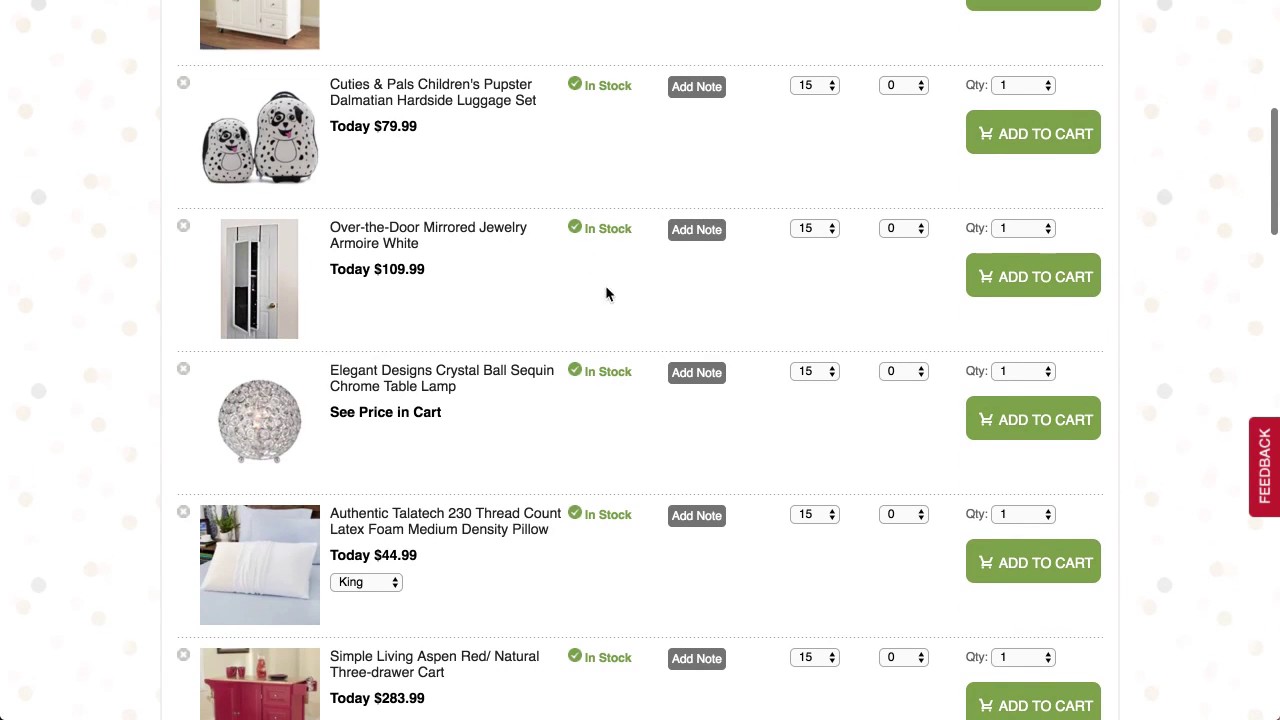Open the 15 dropdown for Dalmatian Luggage

point(815,86)
